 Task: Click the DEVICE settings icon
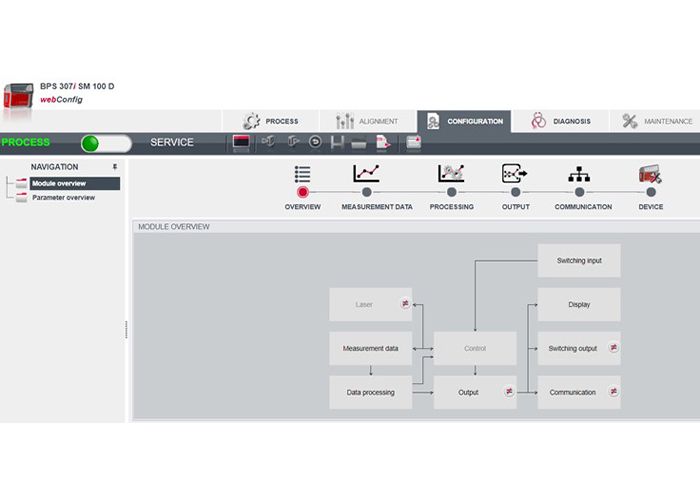pos(650,174)
